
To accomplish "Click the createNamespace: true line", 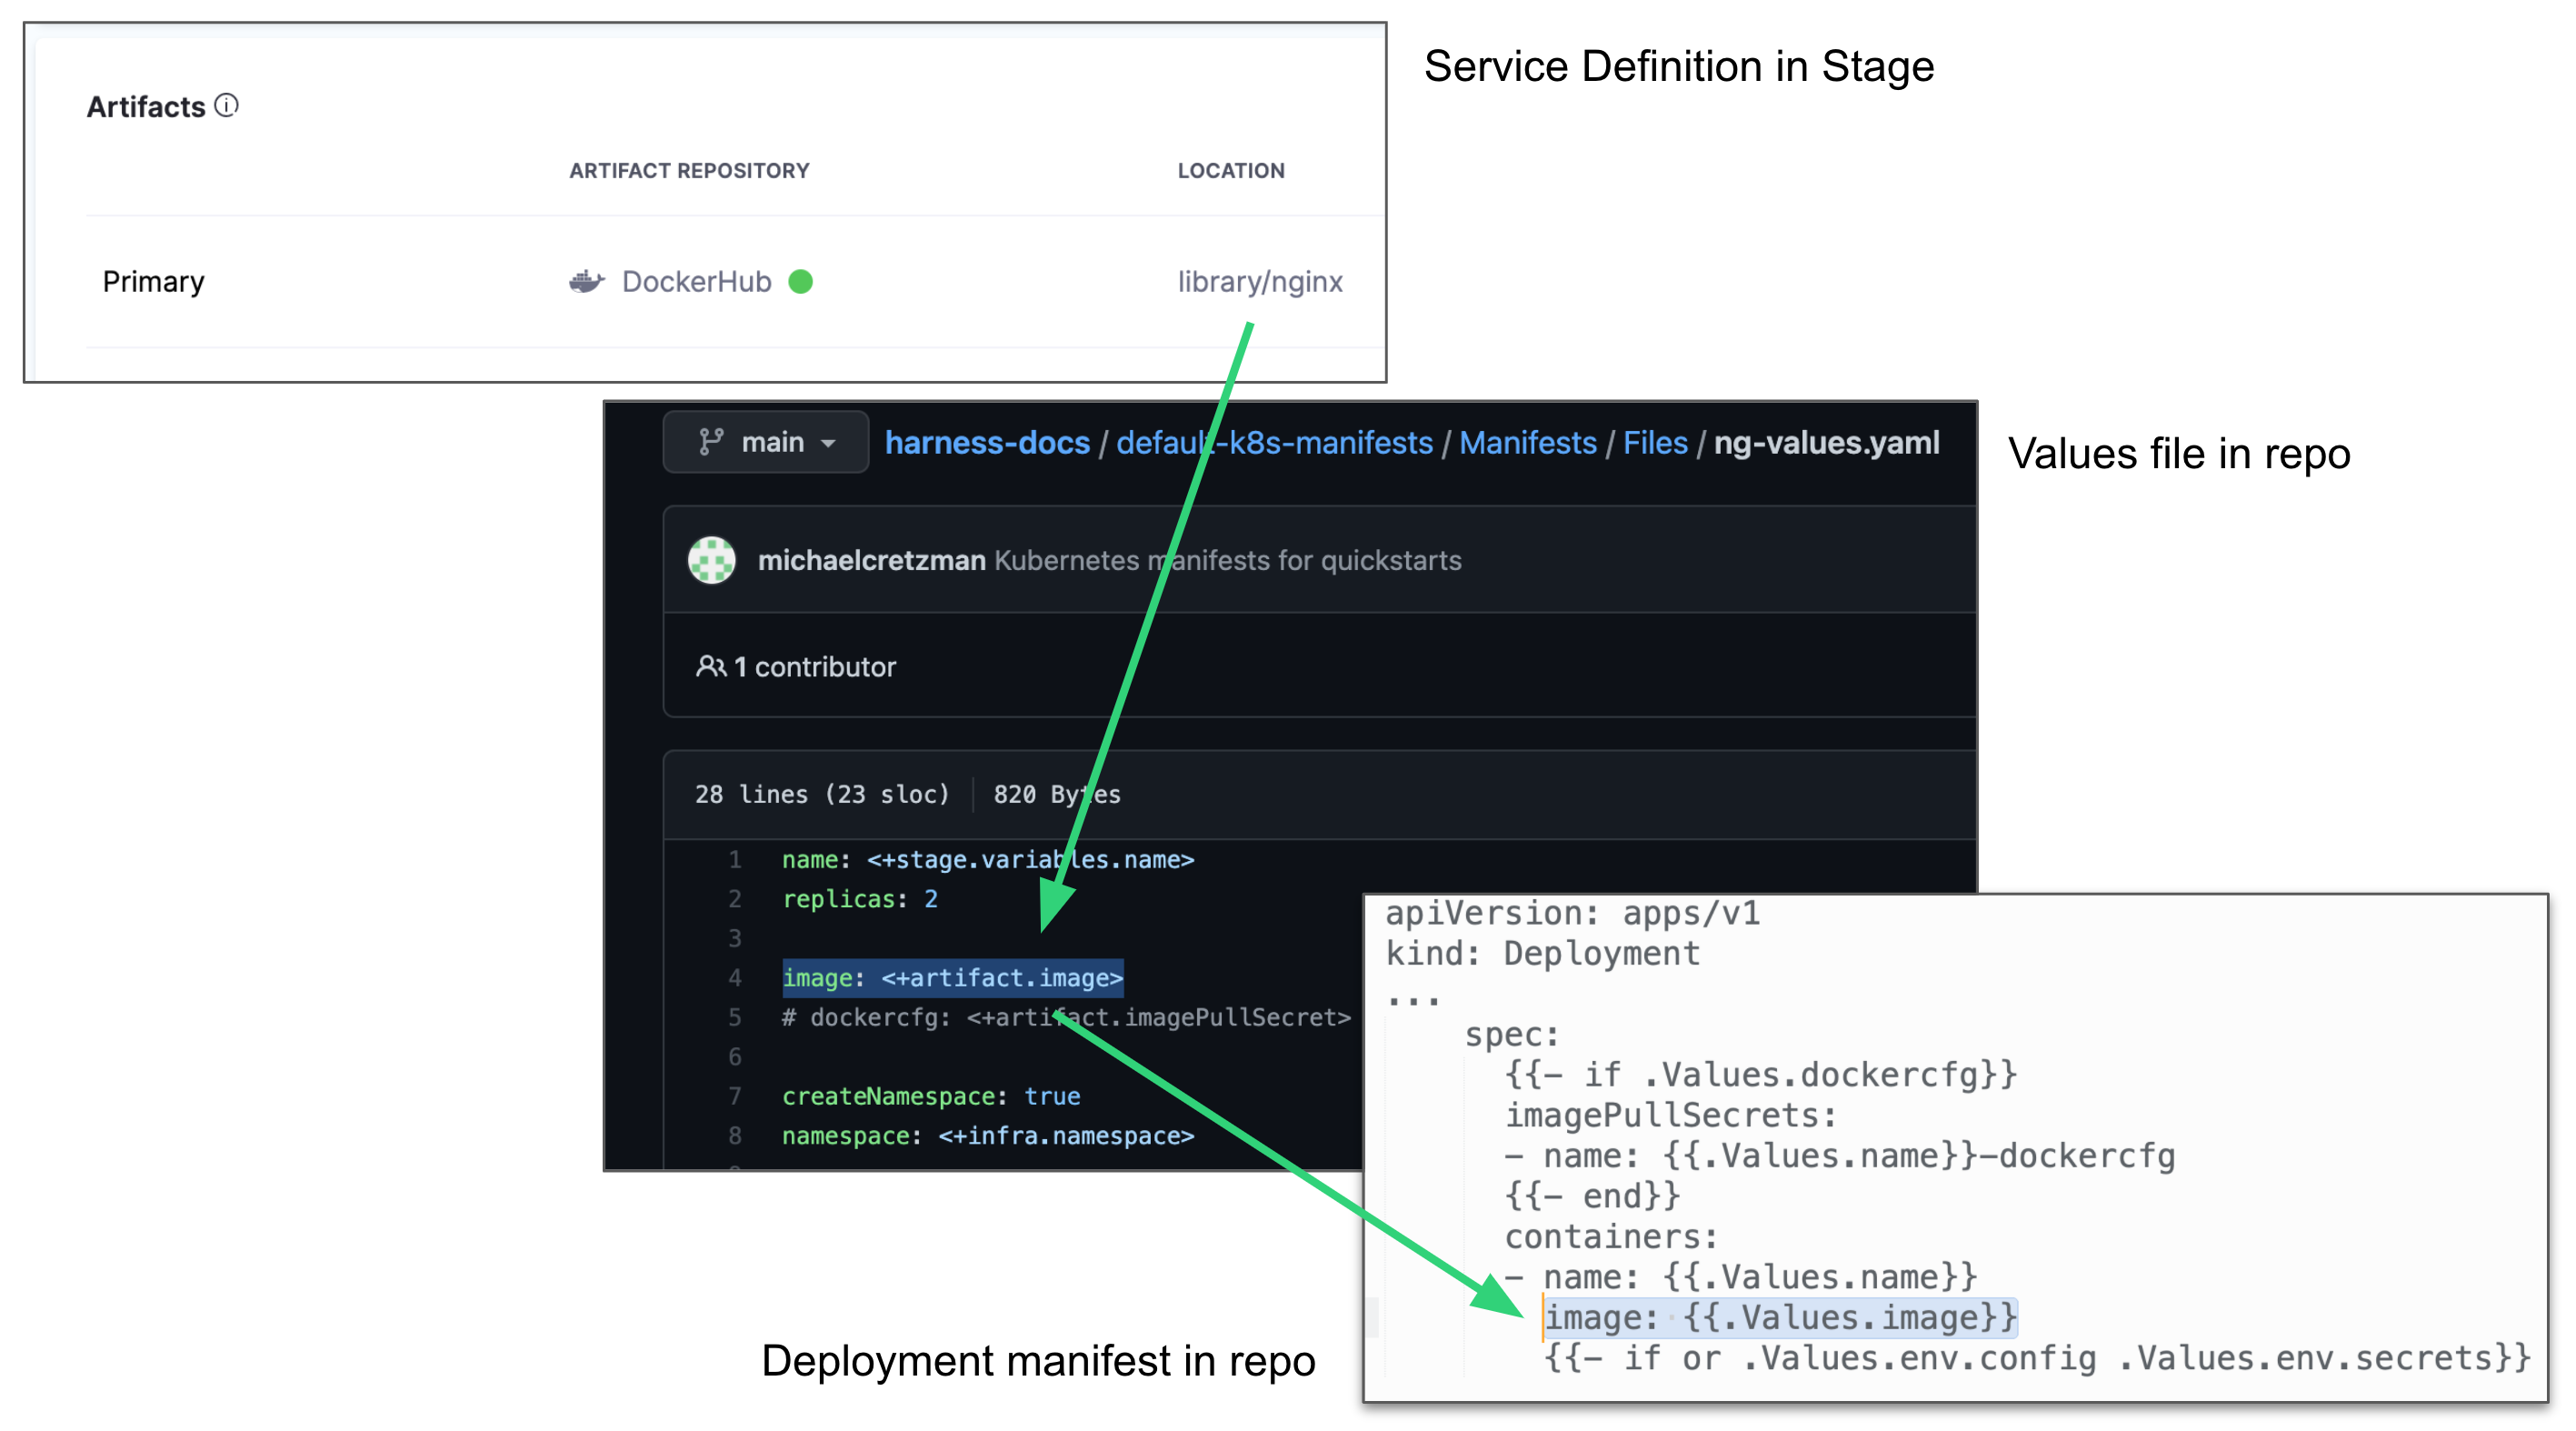I will (931, 1096).
